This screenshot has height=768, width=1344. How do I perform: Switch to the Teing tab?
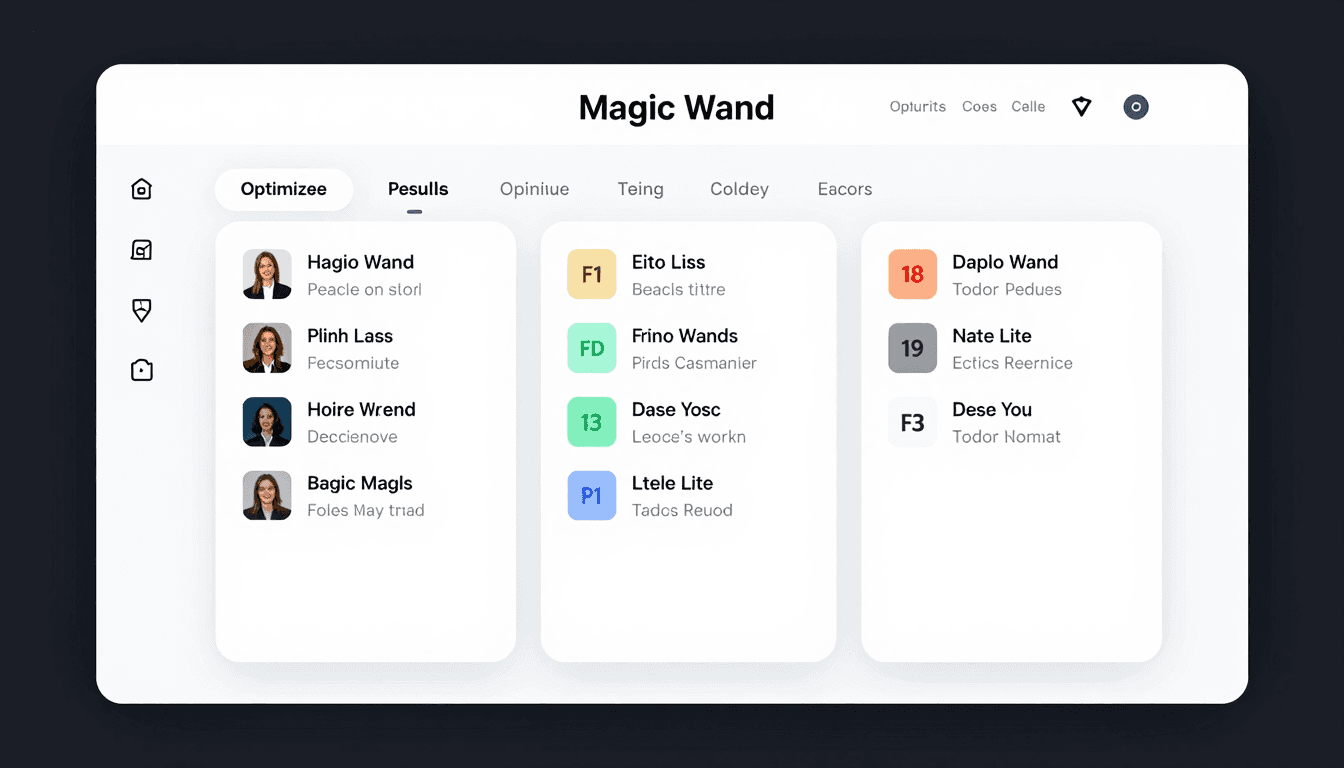pos(640,189)
